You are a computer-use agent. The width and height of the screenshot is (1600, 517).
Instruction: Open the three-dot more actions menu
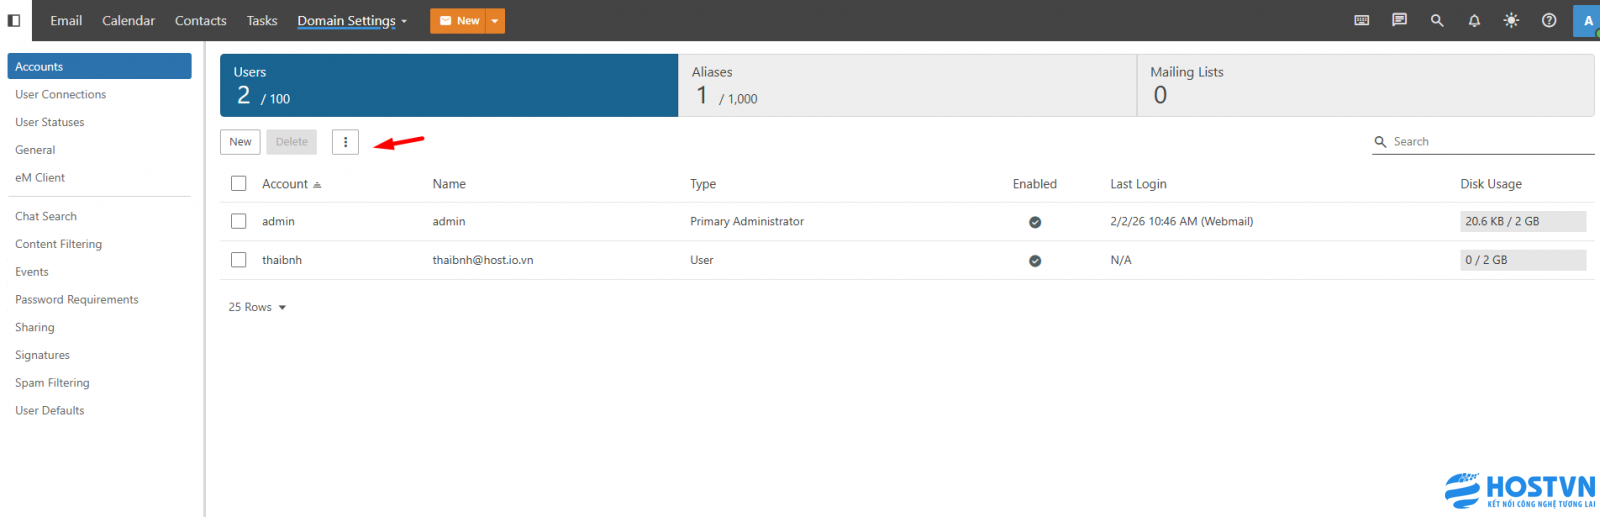coord(345,142)
